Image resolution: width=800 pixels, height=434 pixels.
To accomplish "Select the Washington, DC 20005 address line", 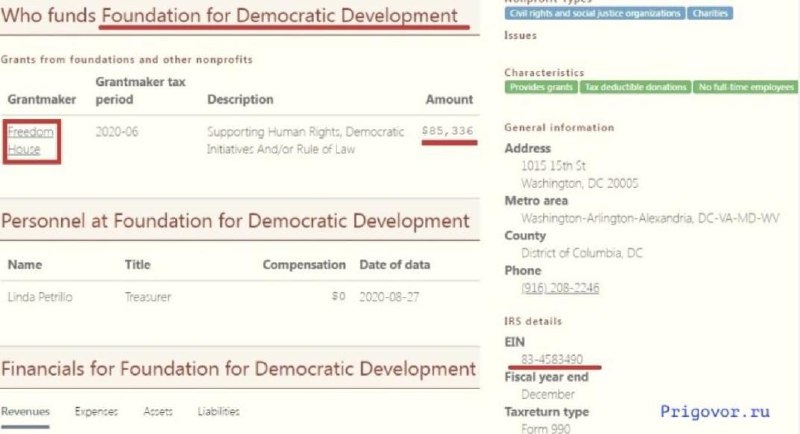I will pos(580,183).
